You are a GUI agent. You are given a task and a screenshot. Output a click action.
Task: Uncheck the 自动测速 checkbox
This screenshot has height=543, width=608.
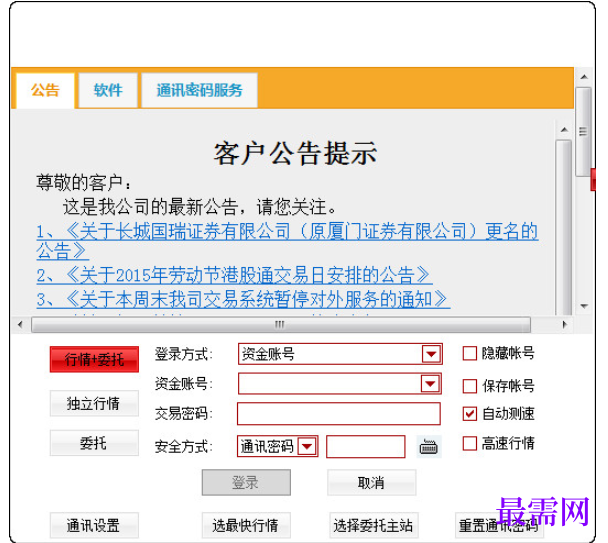[x=470, y=414]
